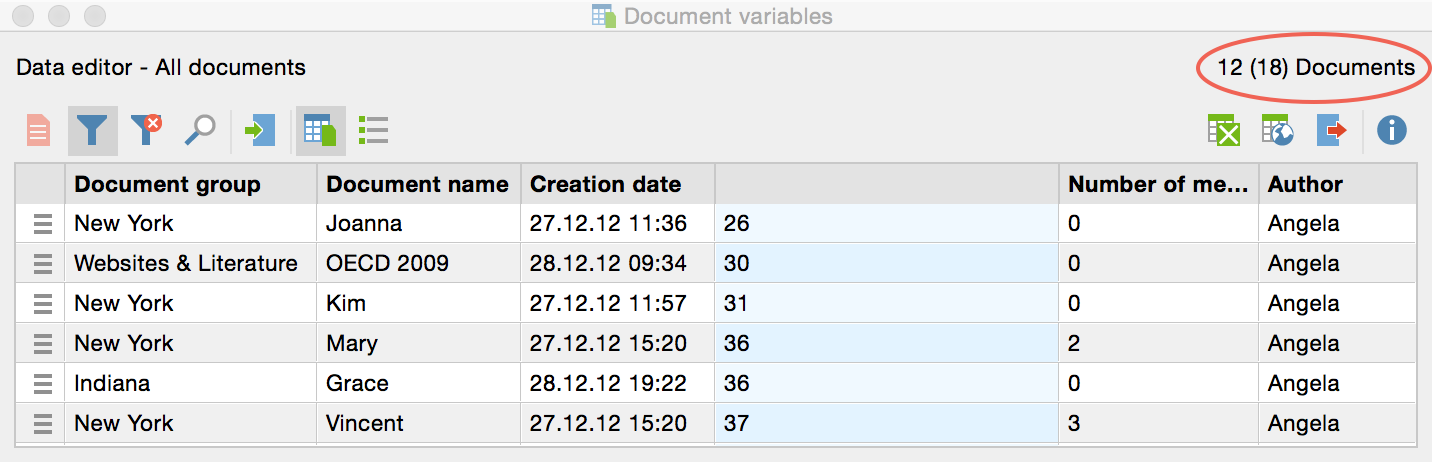
Task: Toggle the blue filter funnel icon
Action: click(92, 130)
